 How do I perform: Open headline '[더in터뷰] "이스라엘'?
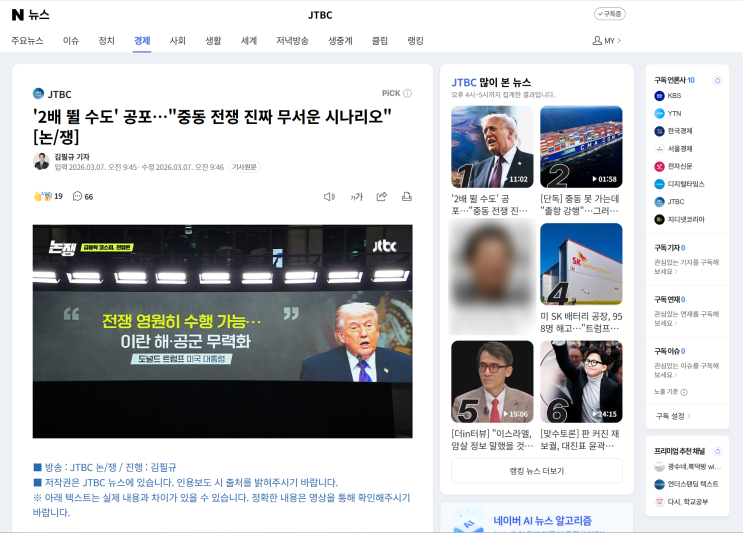(x=492, y=440)
